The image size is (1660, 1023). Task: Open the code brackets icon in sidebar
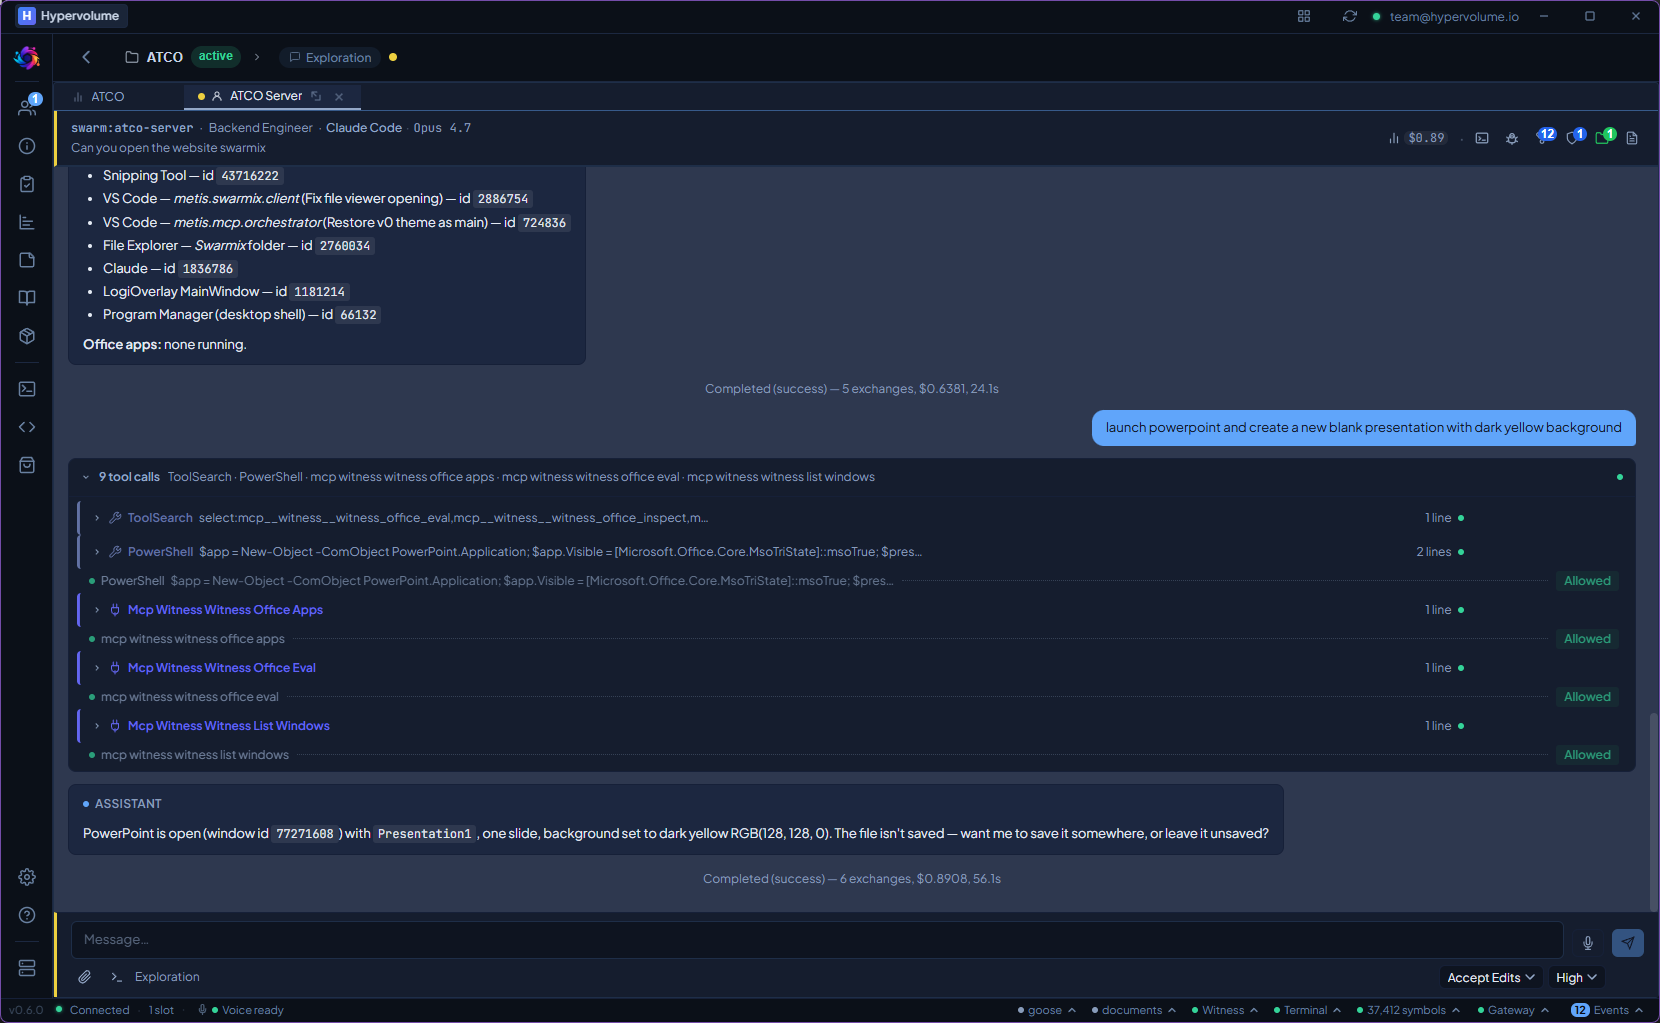click(27, 427)
